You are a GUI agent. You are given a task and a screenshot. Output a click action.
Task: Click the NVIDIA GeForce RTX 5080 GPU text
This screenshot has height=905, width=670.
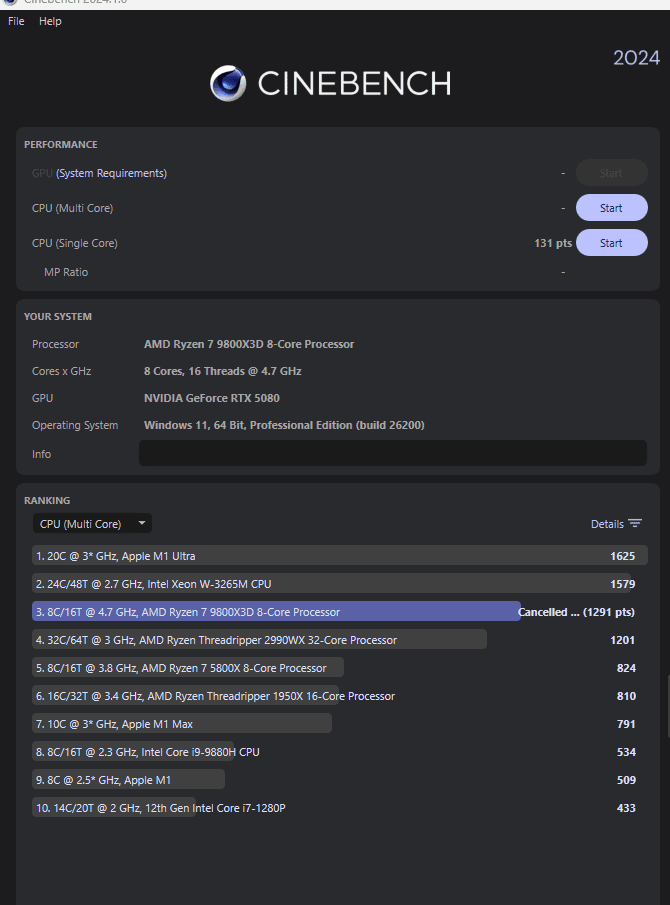click(212, 398)
